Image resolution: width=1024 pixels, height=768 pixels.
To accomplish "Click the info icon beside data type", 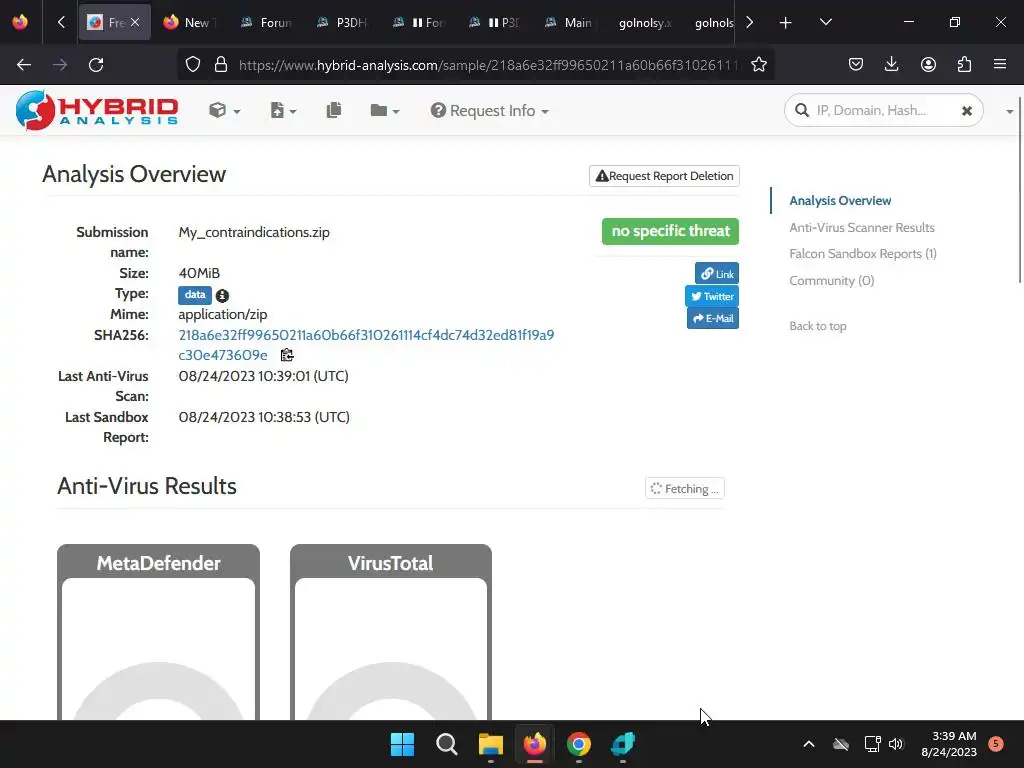I will pos(222,296).
